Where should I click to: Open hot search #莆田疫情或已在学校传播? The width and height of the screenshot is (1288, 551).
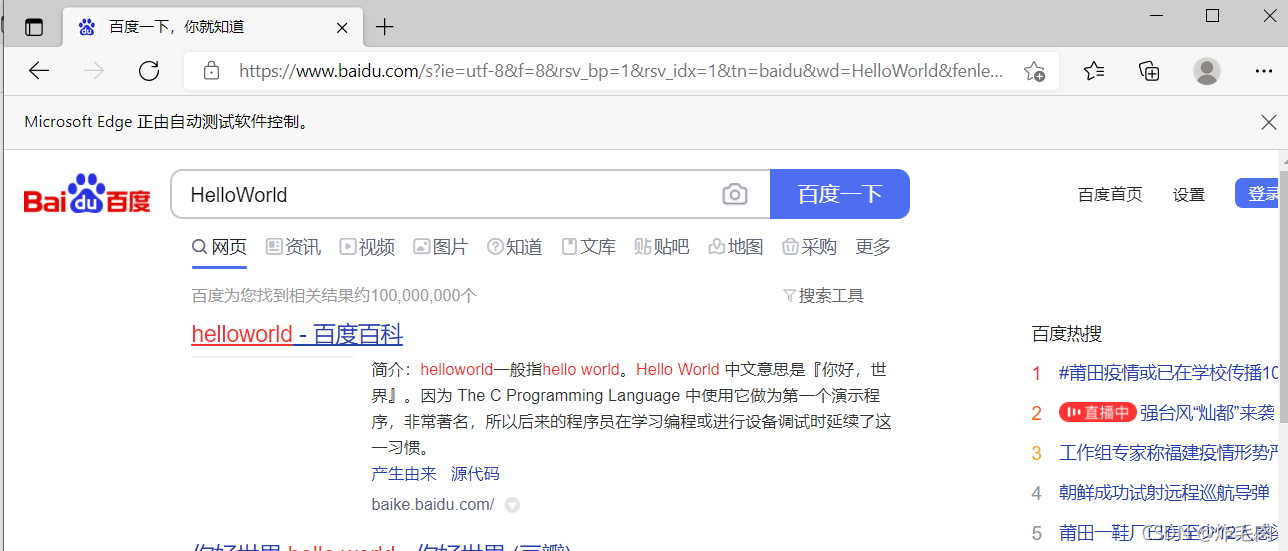click(1170, 373)
